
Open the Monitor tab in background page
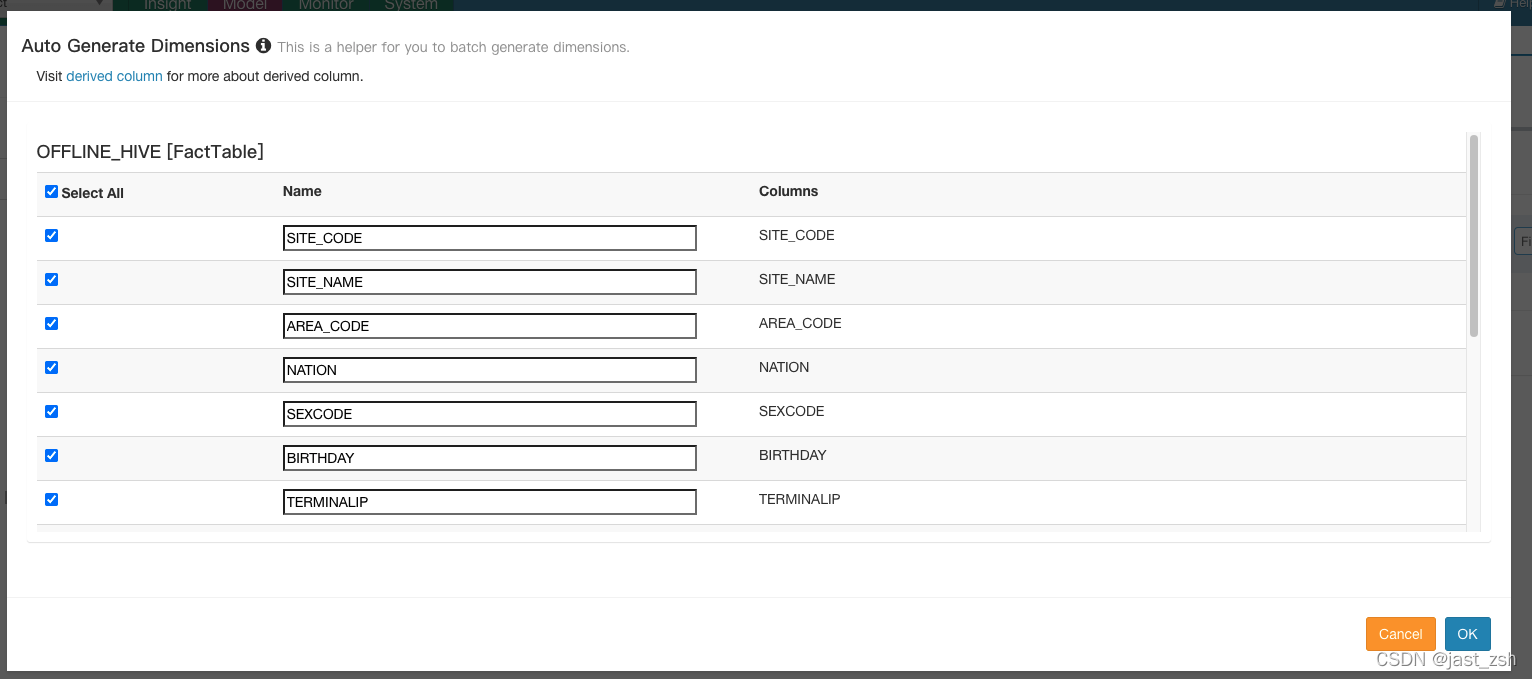[x=326, y=5]
